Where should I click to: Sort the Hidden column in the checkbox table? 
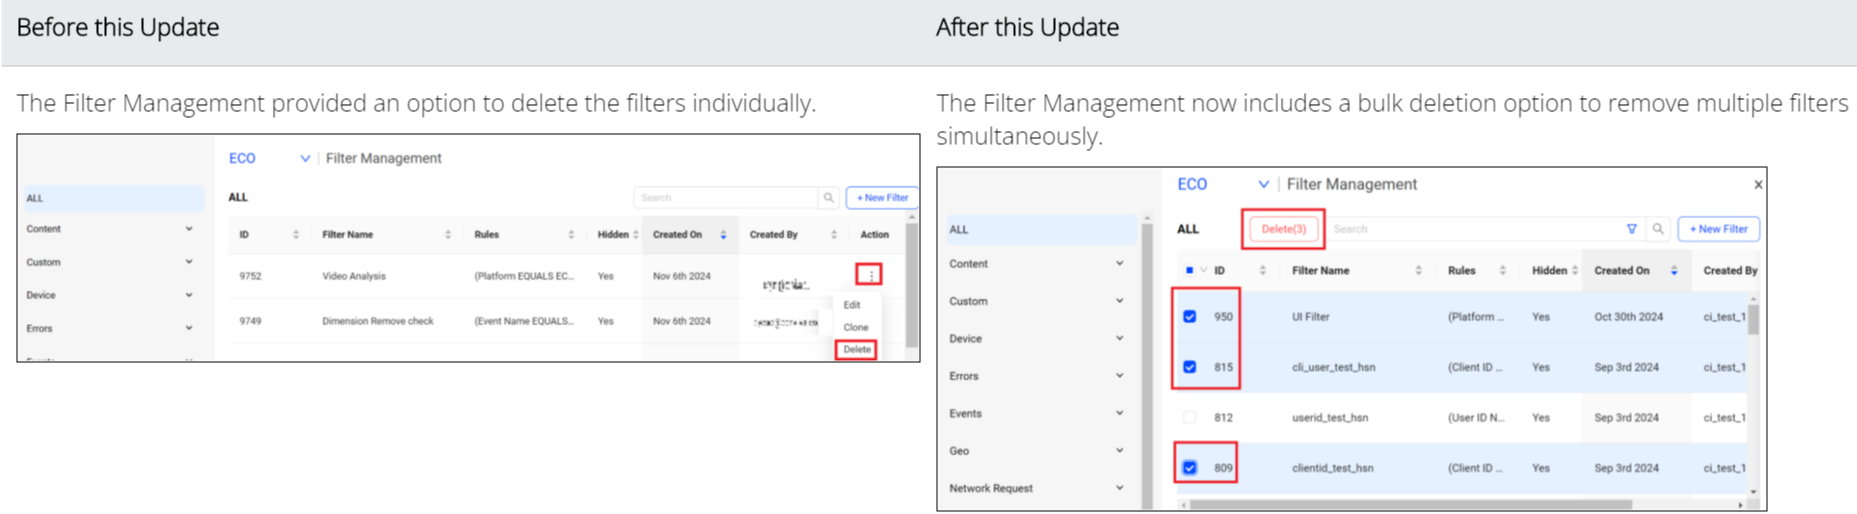point(1575,271)
